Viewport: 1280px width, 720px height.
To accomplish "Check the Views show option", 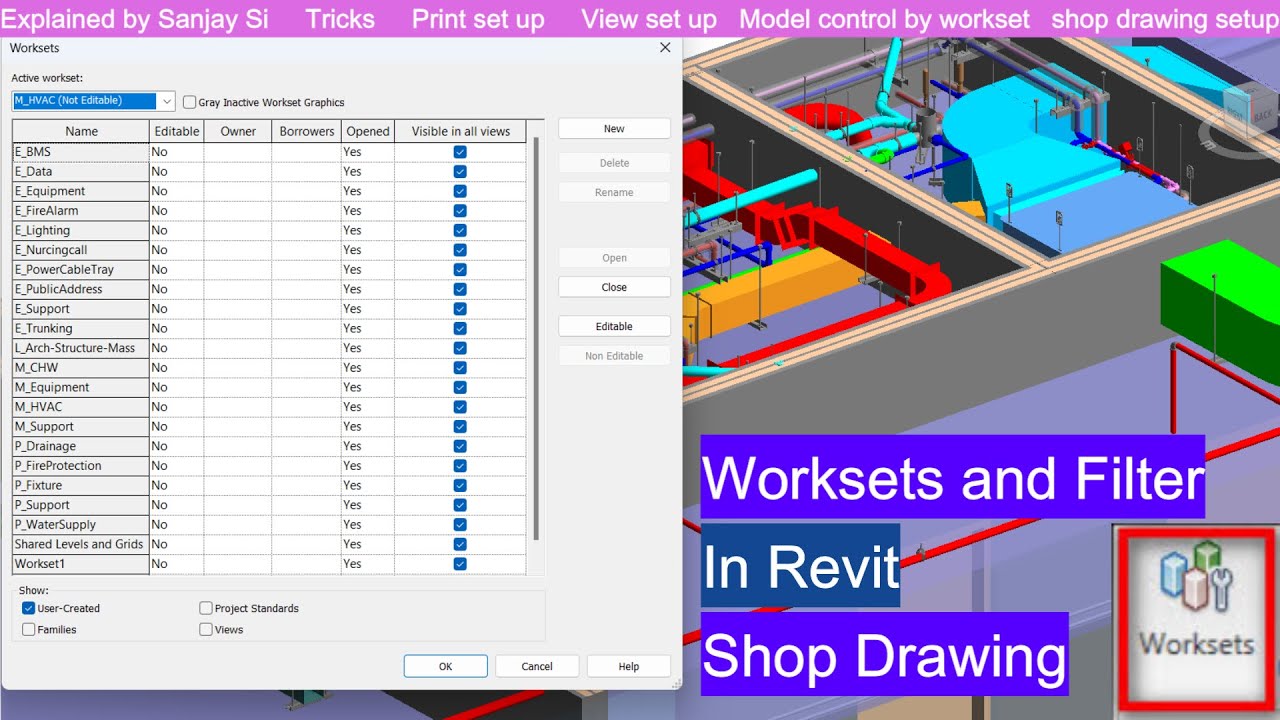I will (206, 630).
